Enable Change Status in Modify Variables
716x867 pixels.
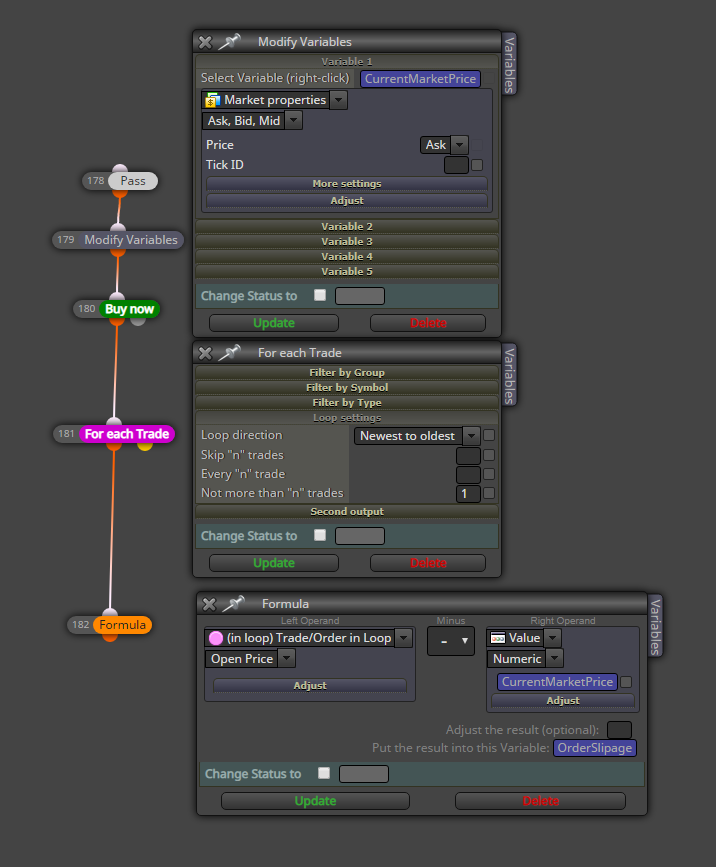320,295
